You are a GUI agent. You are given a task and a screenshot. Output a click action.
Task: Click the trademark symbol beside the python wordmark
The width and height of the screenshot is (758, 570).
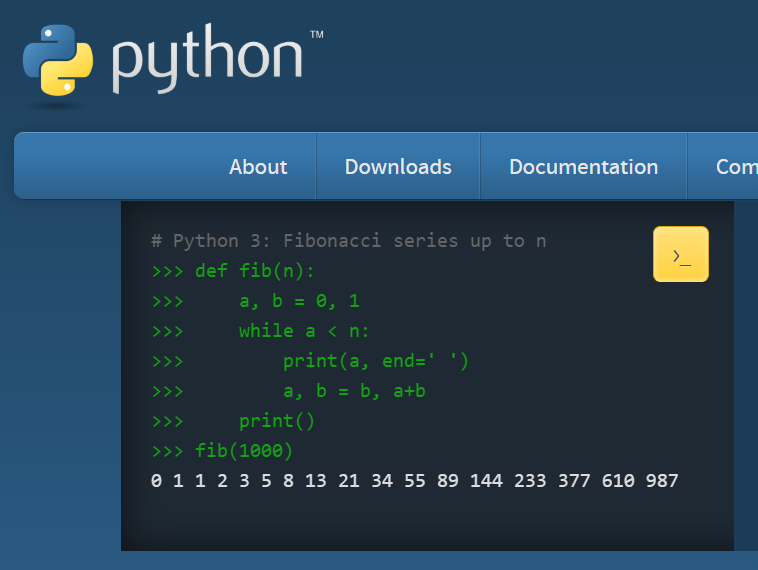click(316, 35)
